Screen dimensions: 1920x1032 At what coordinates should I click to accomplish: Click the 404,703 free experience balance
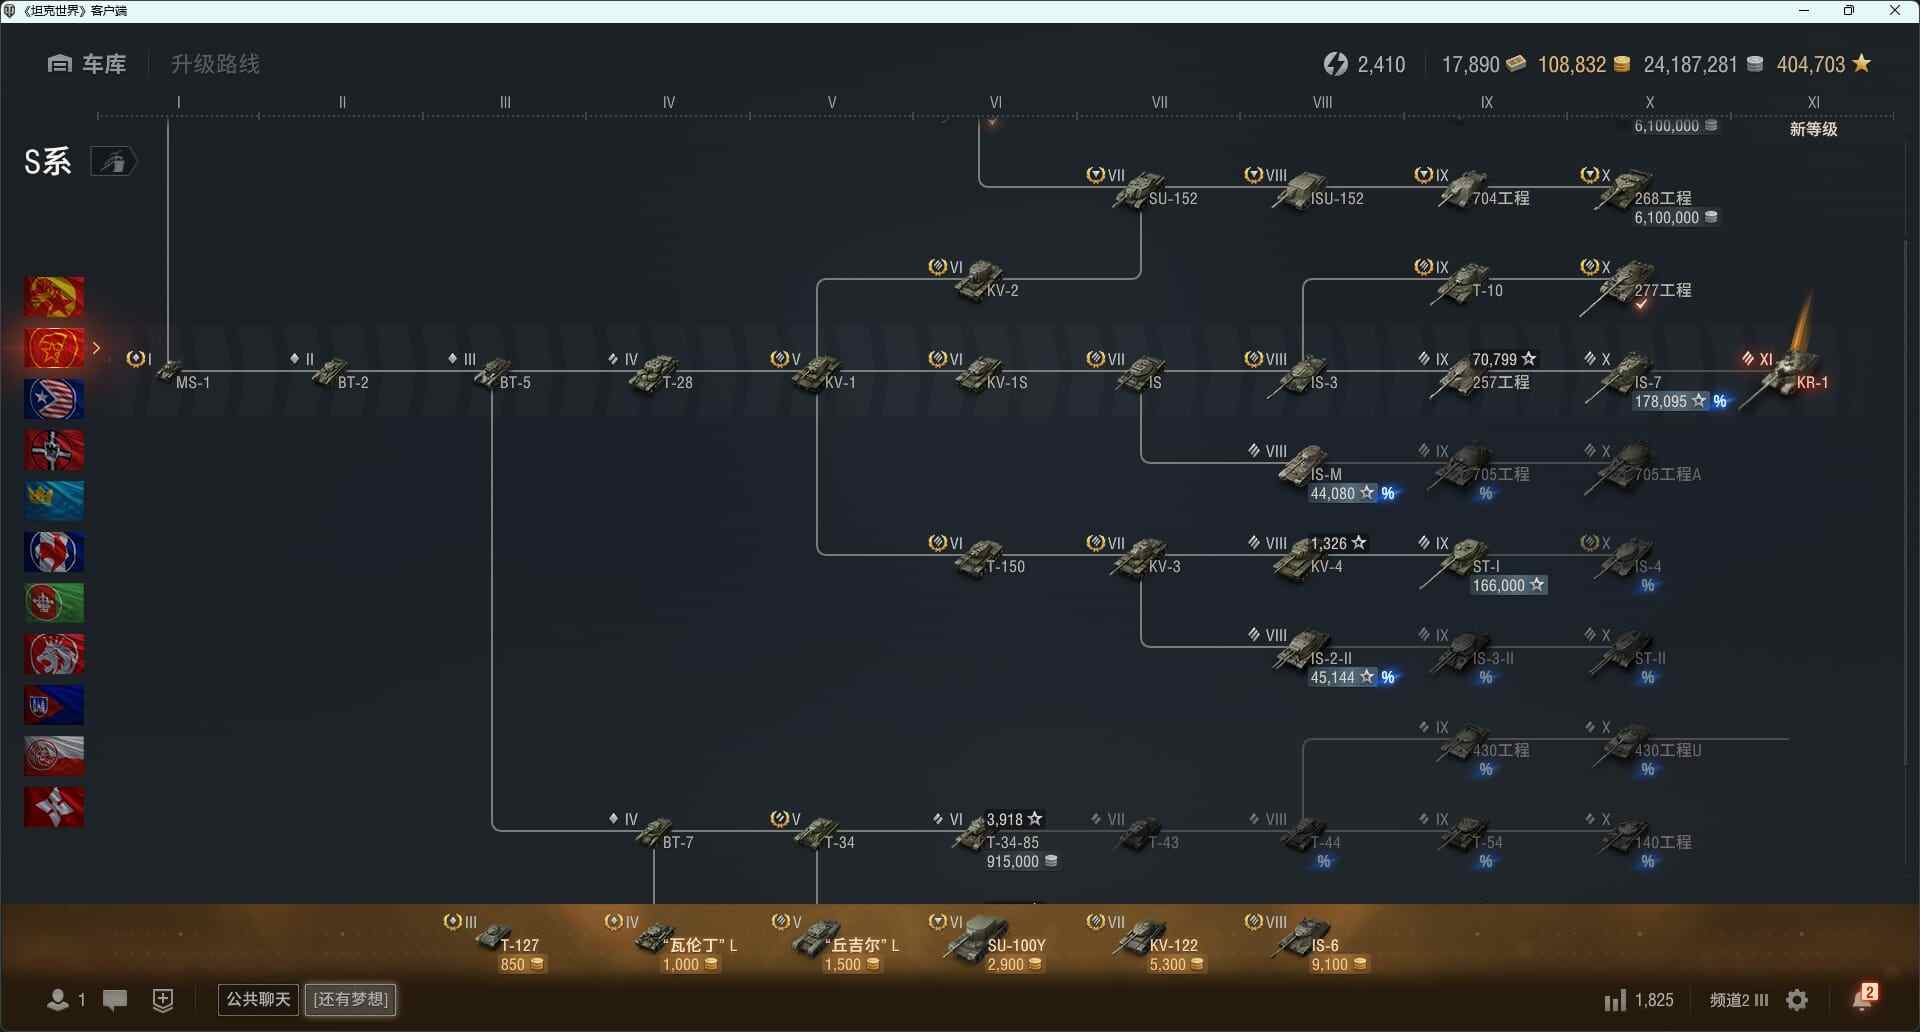point(1823,64)
